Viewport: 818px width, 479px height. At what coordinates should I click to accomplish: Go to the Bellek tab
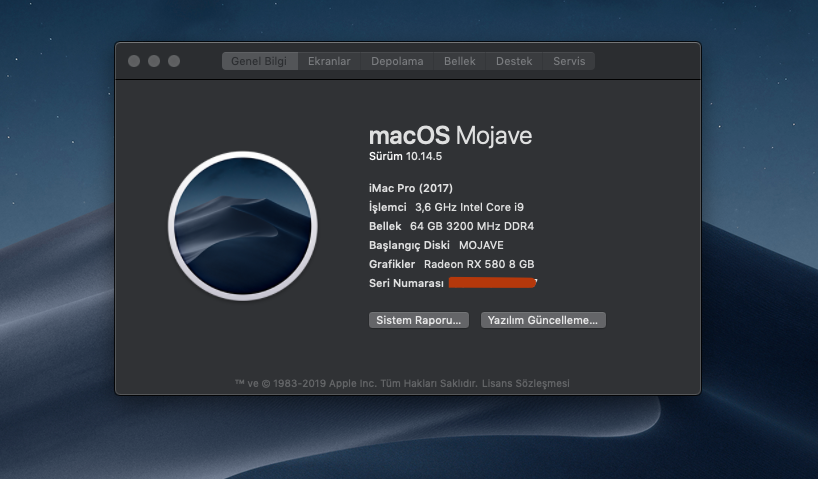pyautogui.click(x=460, y=61)
